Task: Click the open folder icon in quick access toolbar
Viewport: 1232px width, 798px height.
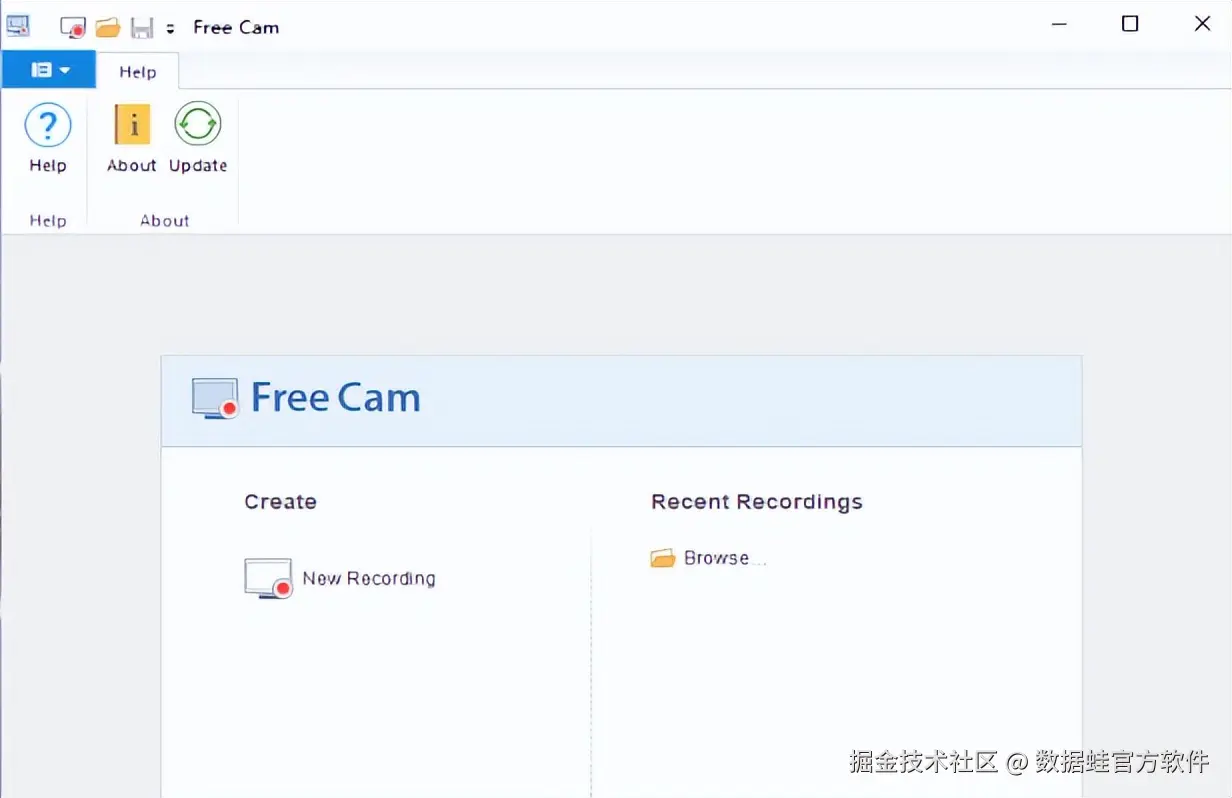Action: click(108, 27)
